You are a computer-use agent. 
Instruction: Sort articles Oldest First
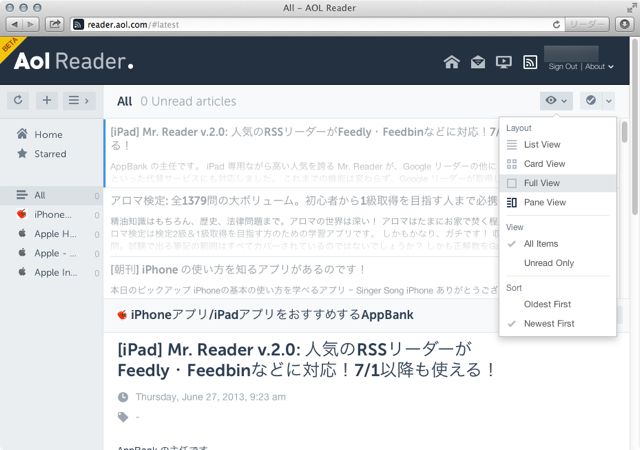coord(558,304)
